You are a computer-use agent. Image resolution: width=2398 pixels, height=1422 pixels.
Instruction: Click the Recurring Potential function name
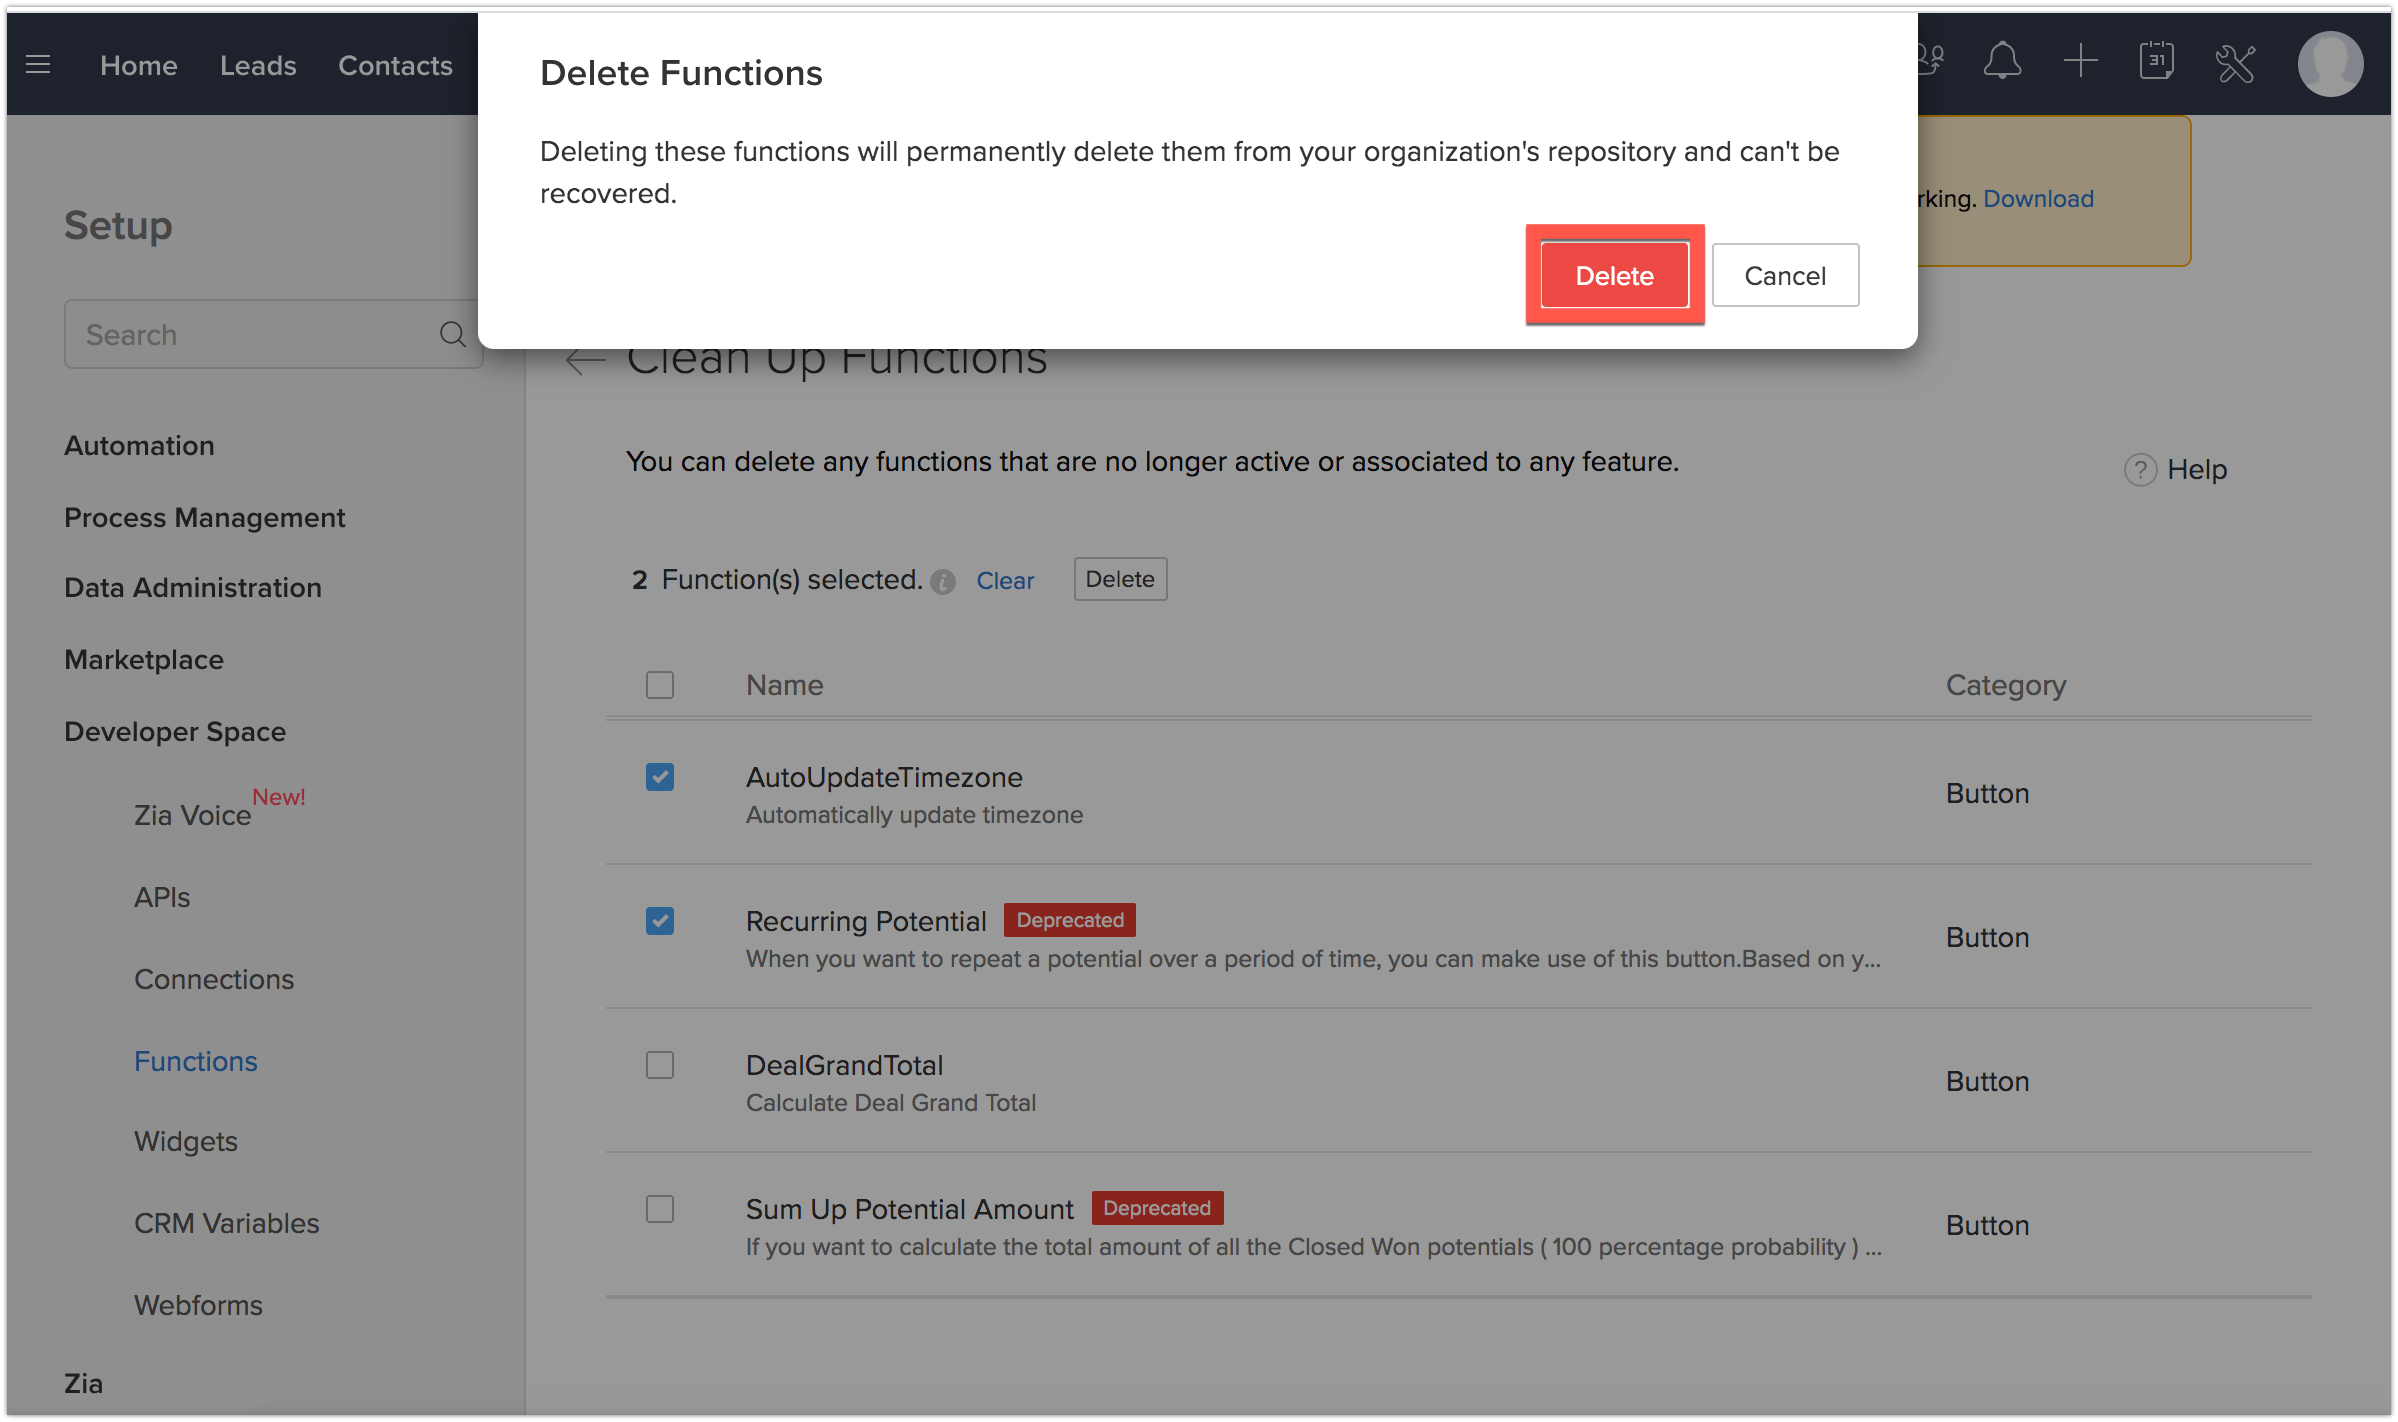(x=866, y=921)
